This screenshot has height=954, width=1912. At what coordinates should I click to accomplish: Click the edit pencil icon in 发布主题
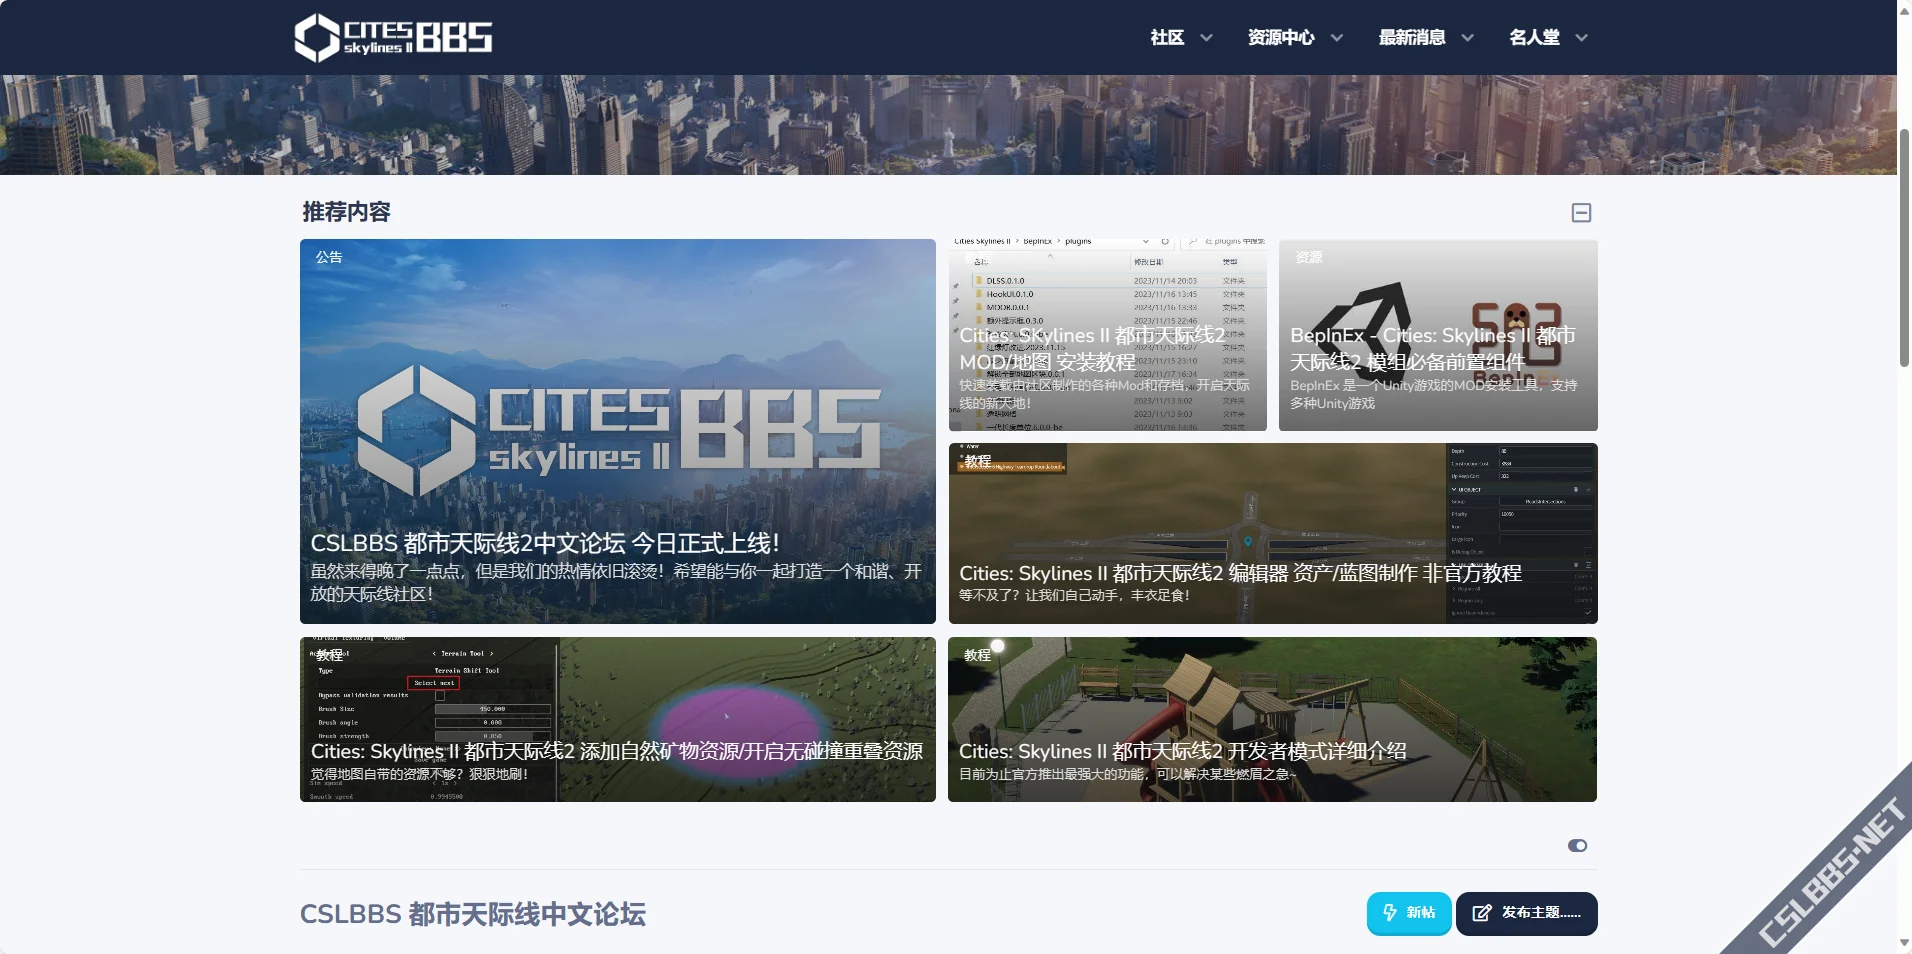pos(1482,913)
